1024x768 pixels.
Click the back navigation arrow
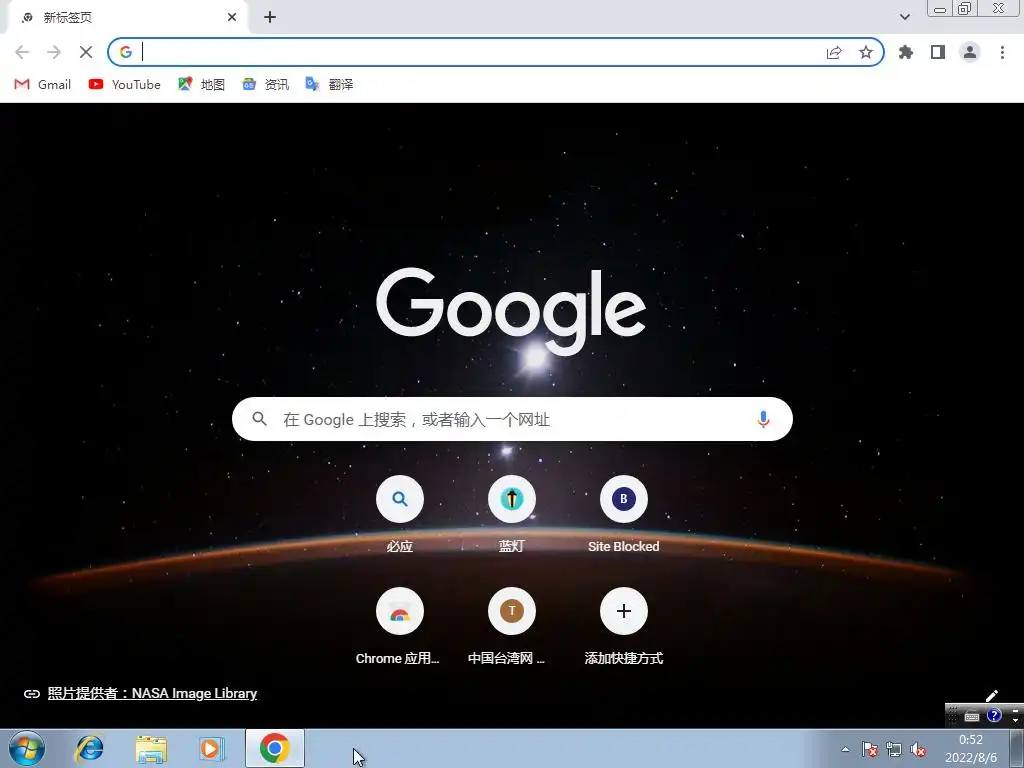pos(22,52)
